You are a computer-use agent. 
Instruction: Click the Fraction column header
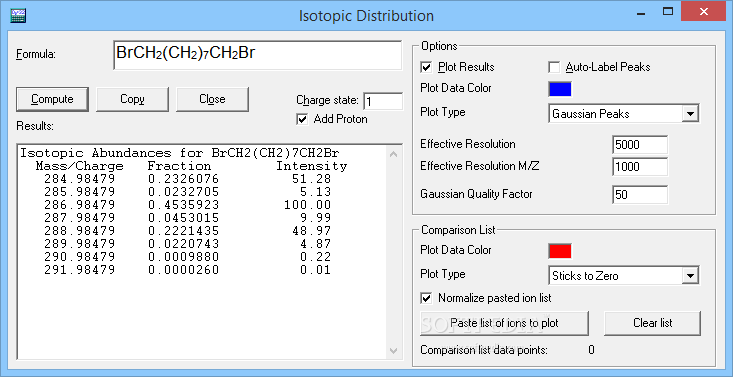pyautogui.click(x=180, y=167)
